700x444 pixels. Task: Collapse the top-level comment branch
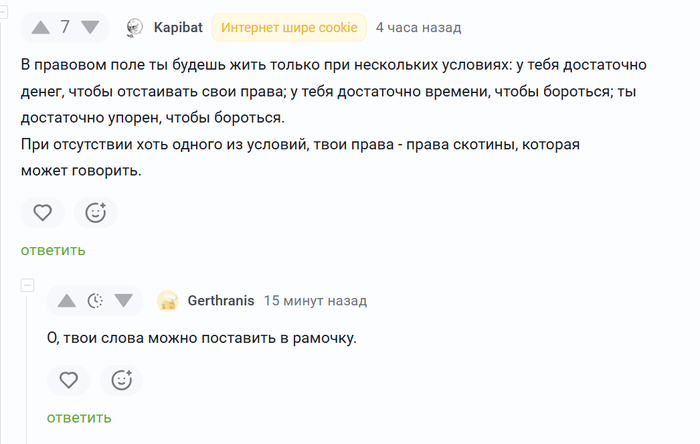pyautogui.click(x=3, y=12)
